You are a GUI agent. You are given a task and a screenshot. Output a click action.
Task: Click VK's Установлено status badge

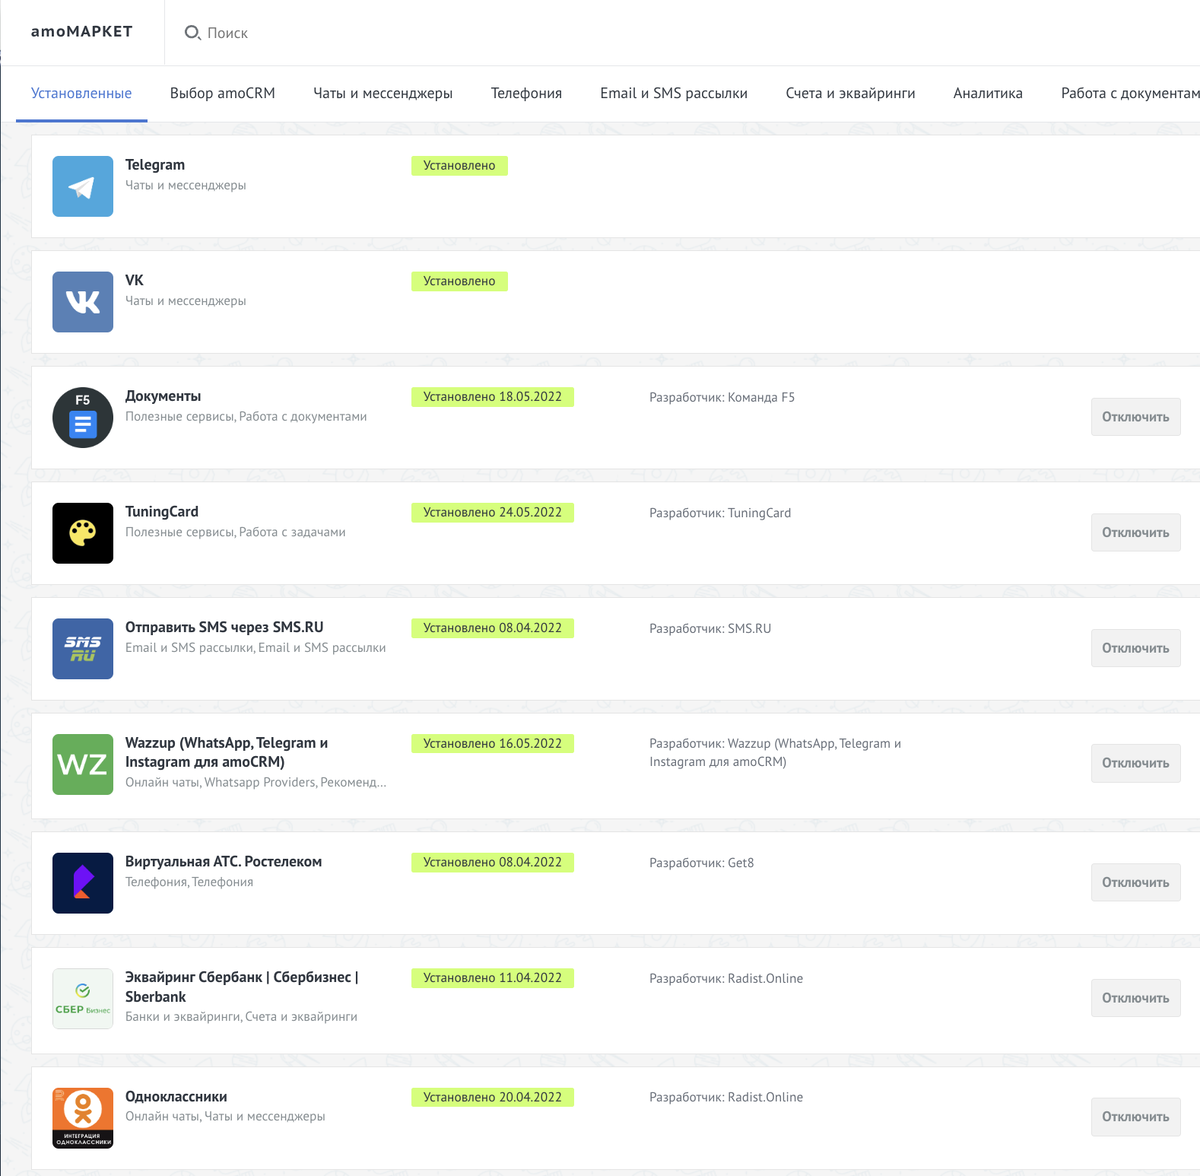(x=459, y=281)
